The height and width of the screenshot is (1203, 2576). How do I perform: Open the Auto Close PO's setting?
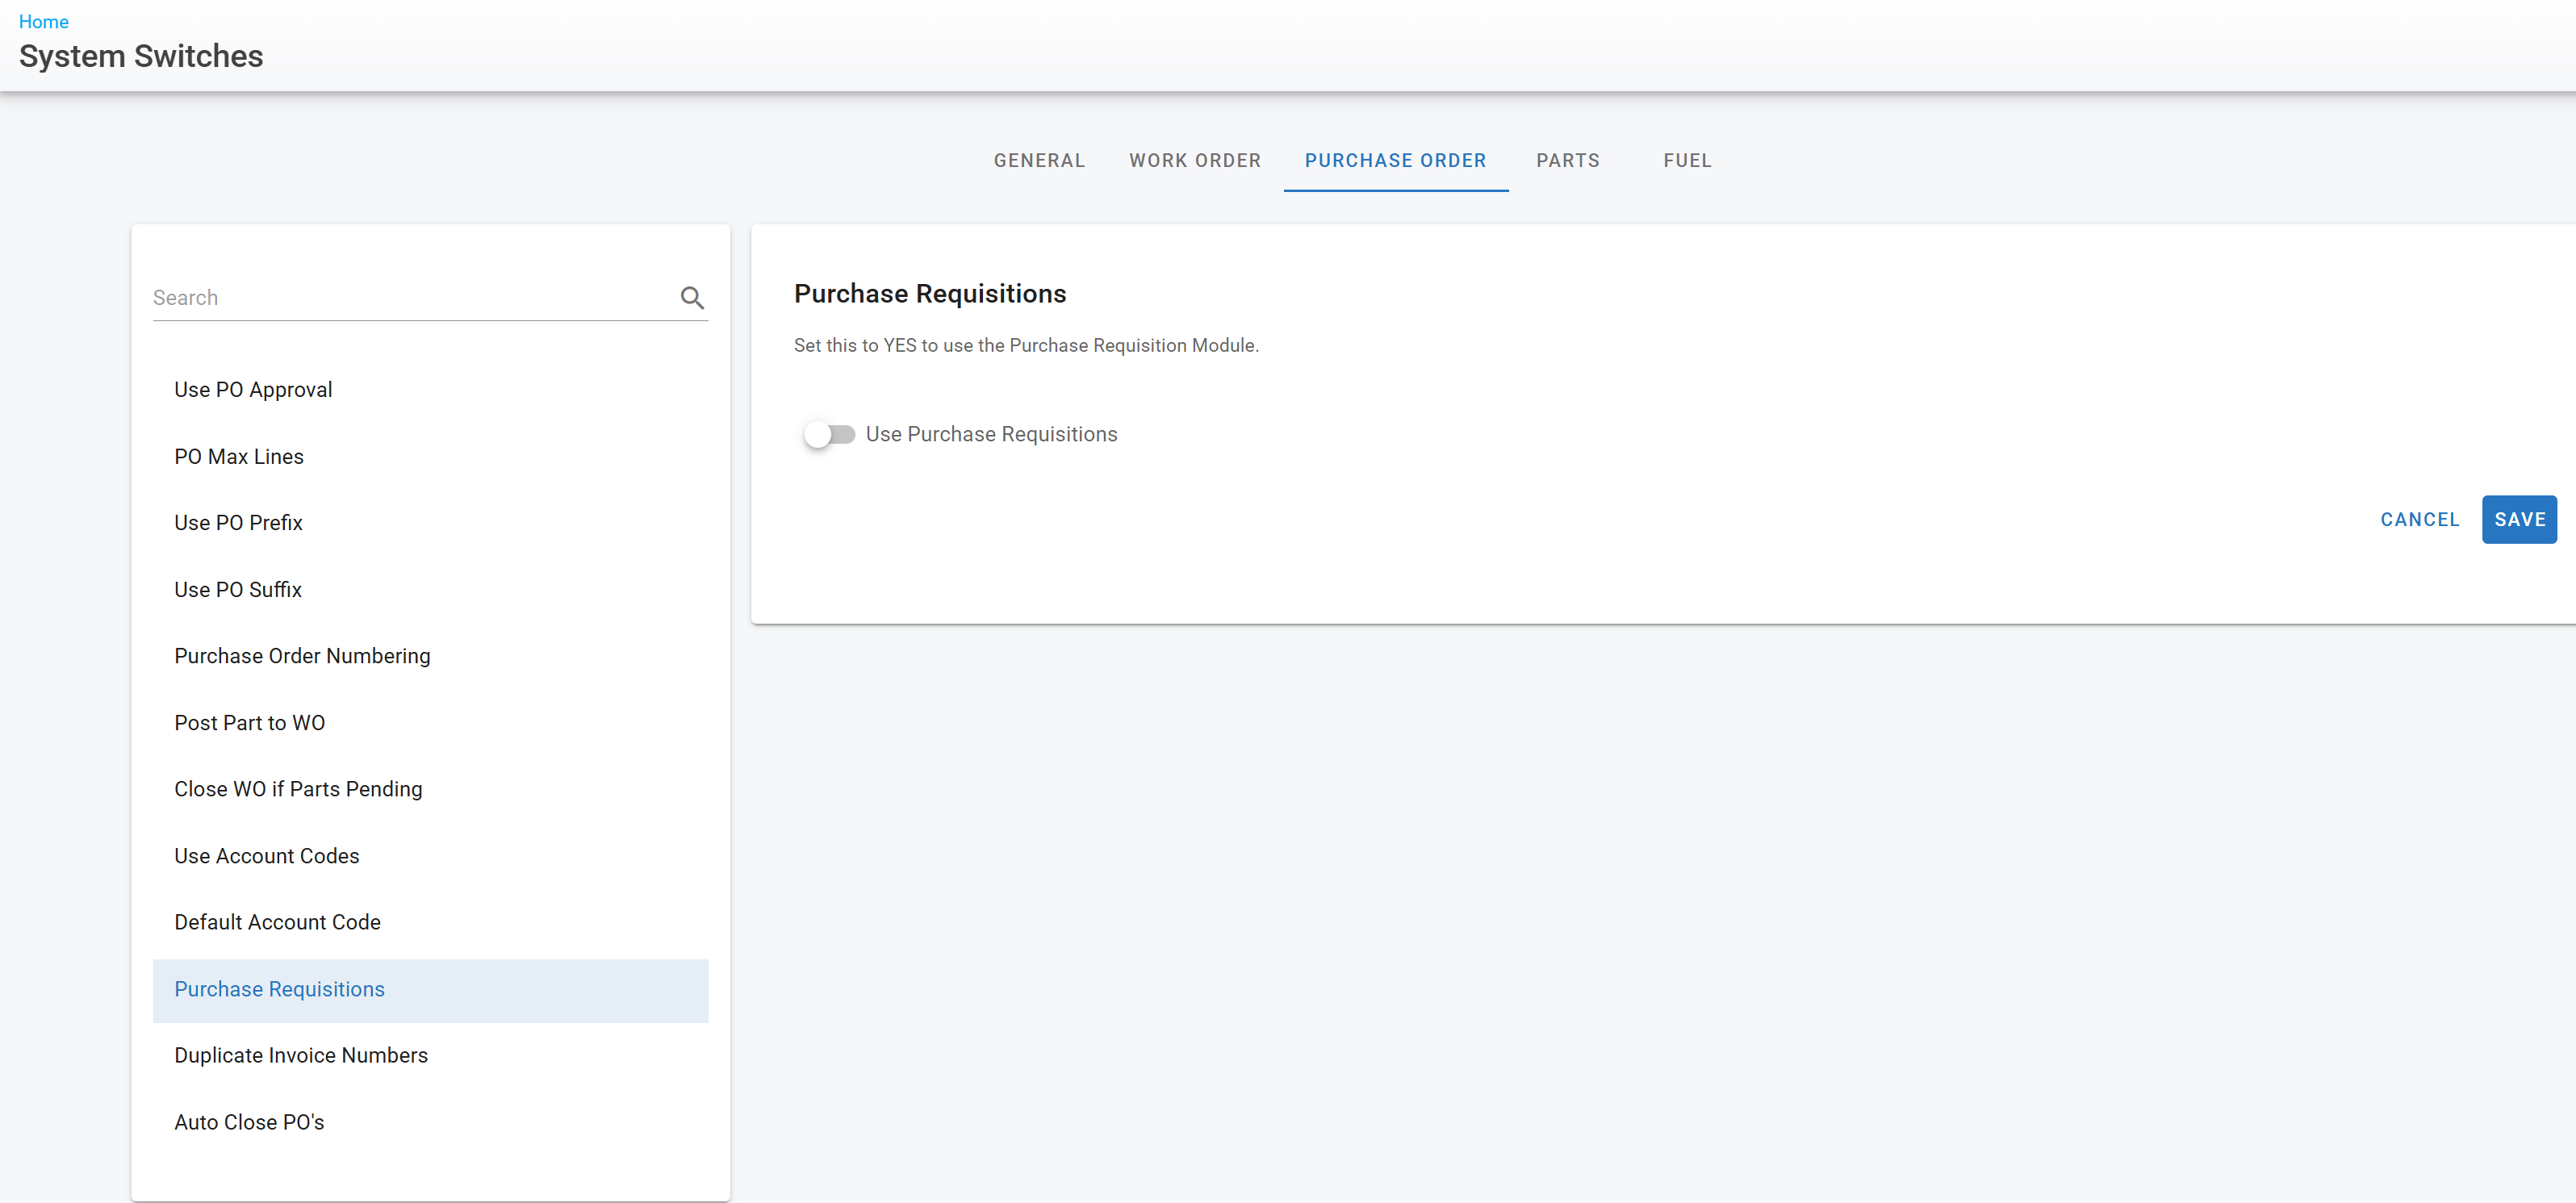249,1122
